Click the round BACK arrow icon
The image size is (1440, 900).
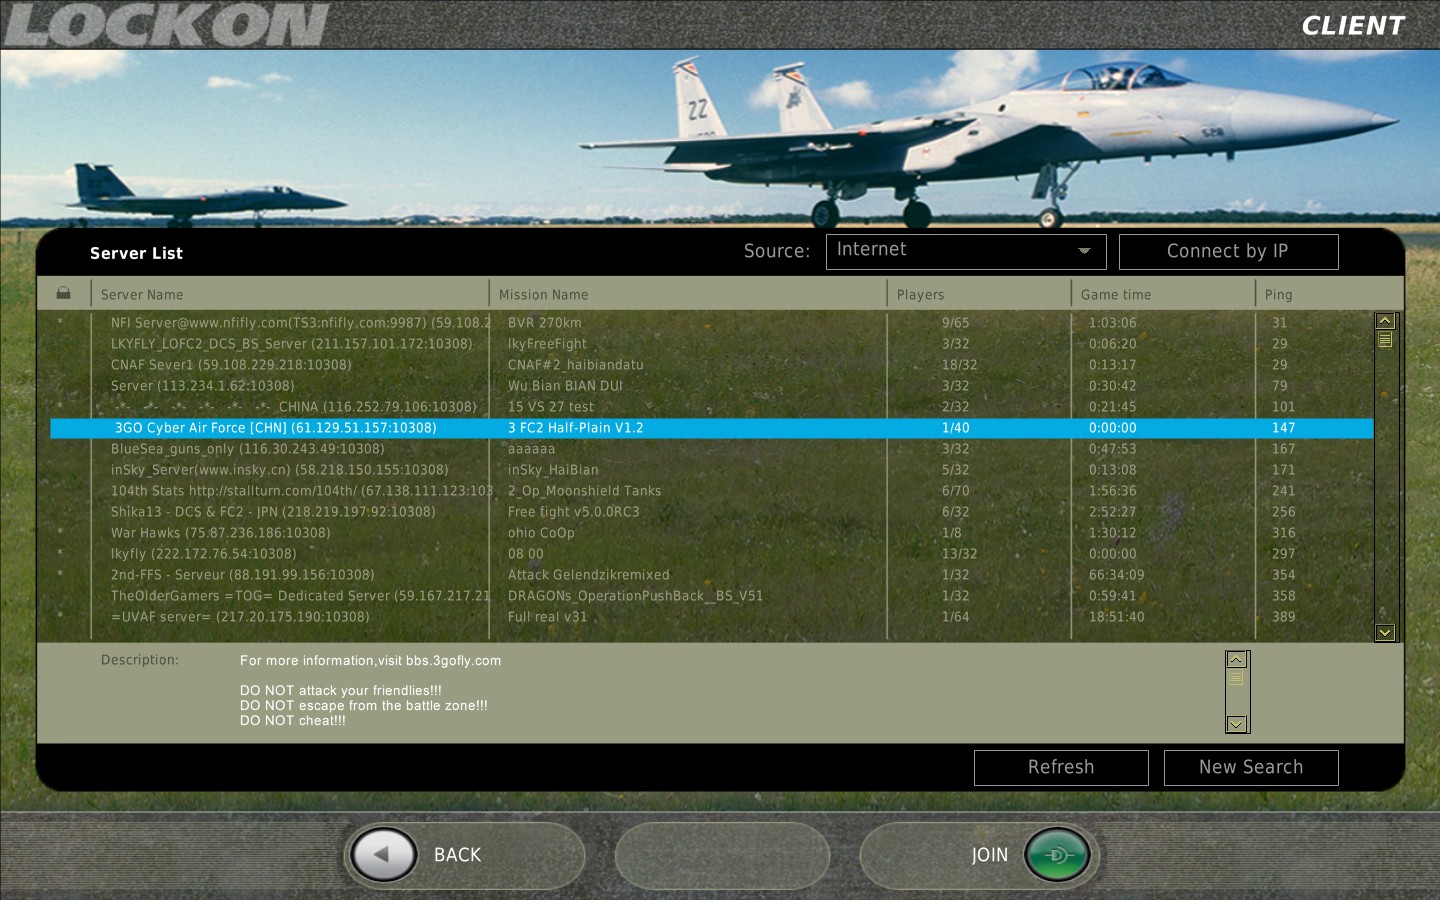click(x=385, y=855)
